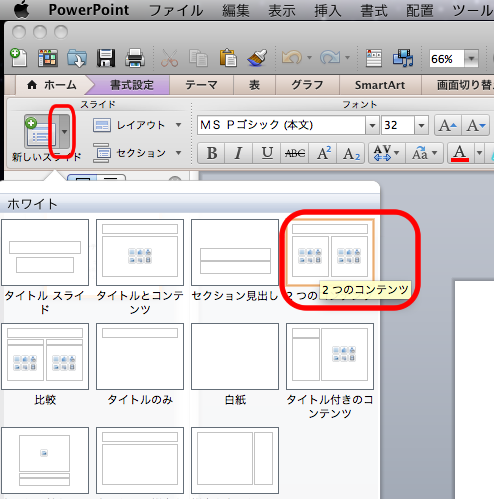This screenshot has width=494, height=499.
Task: Click the Redo arrow icon
Action: coord(330,58)
